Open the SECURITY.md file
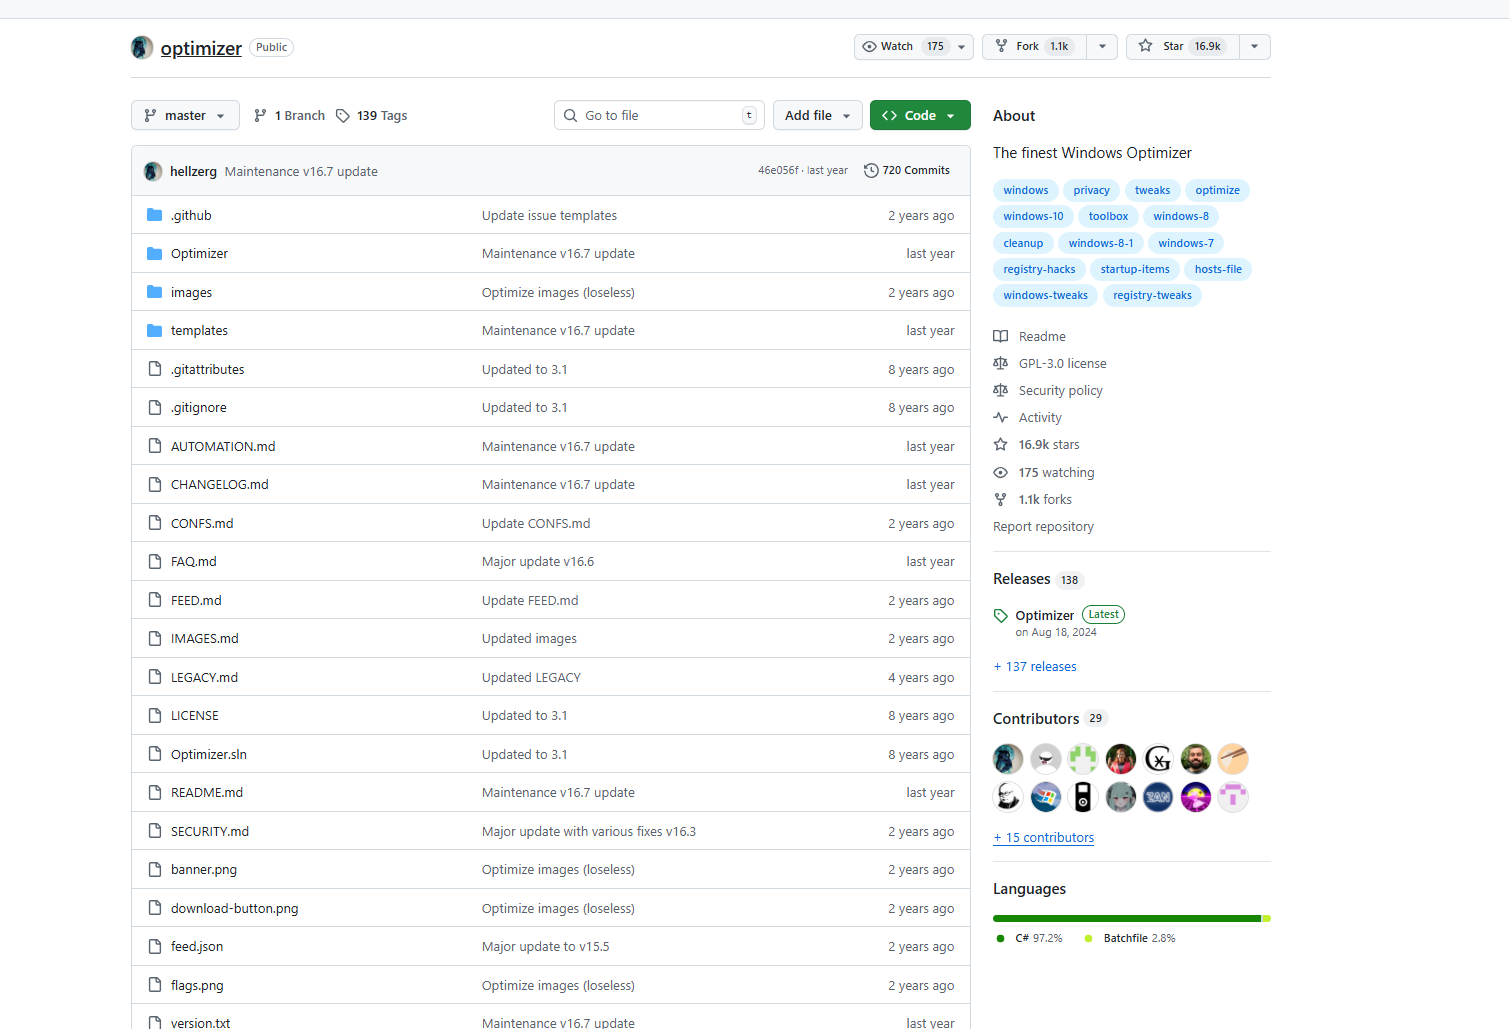Viewport: 1509px width, 1029px height. (210, 832)
